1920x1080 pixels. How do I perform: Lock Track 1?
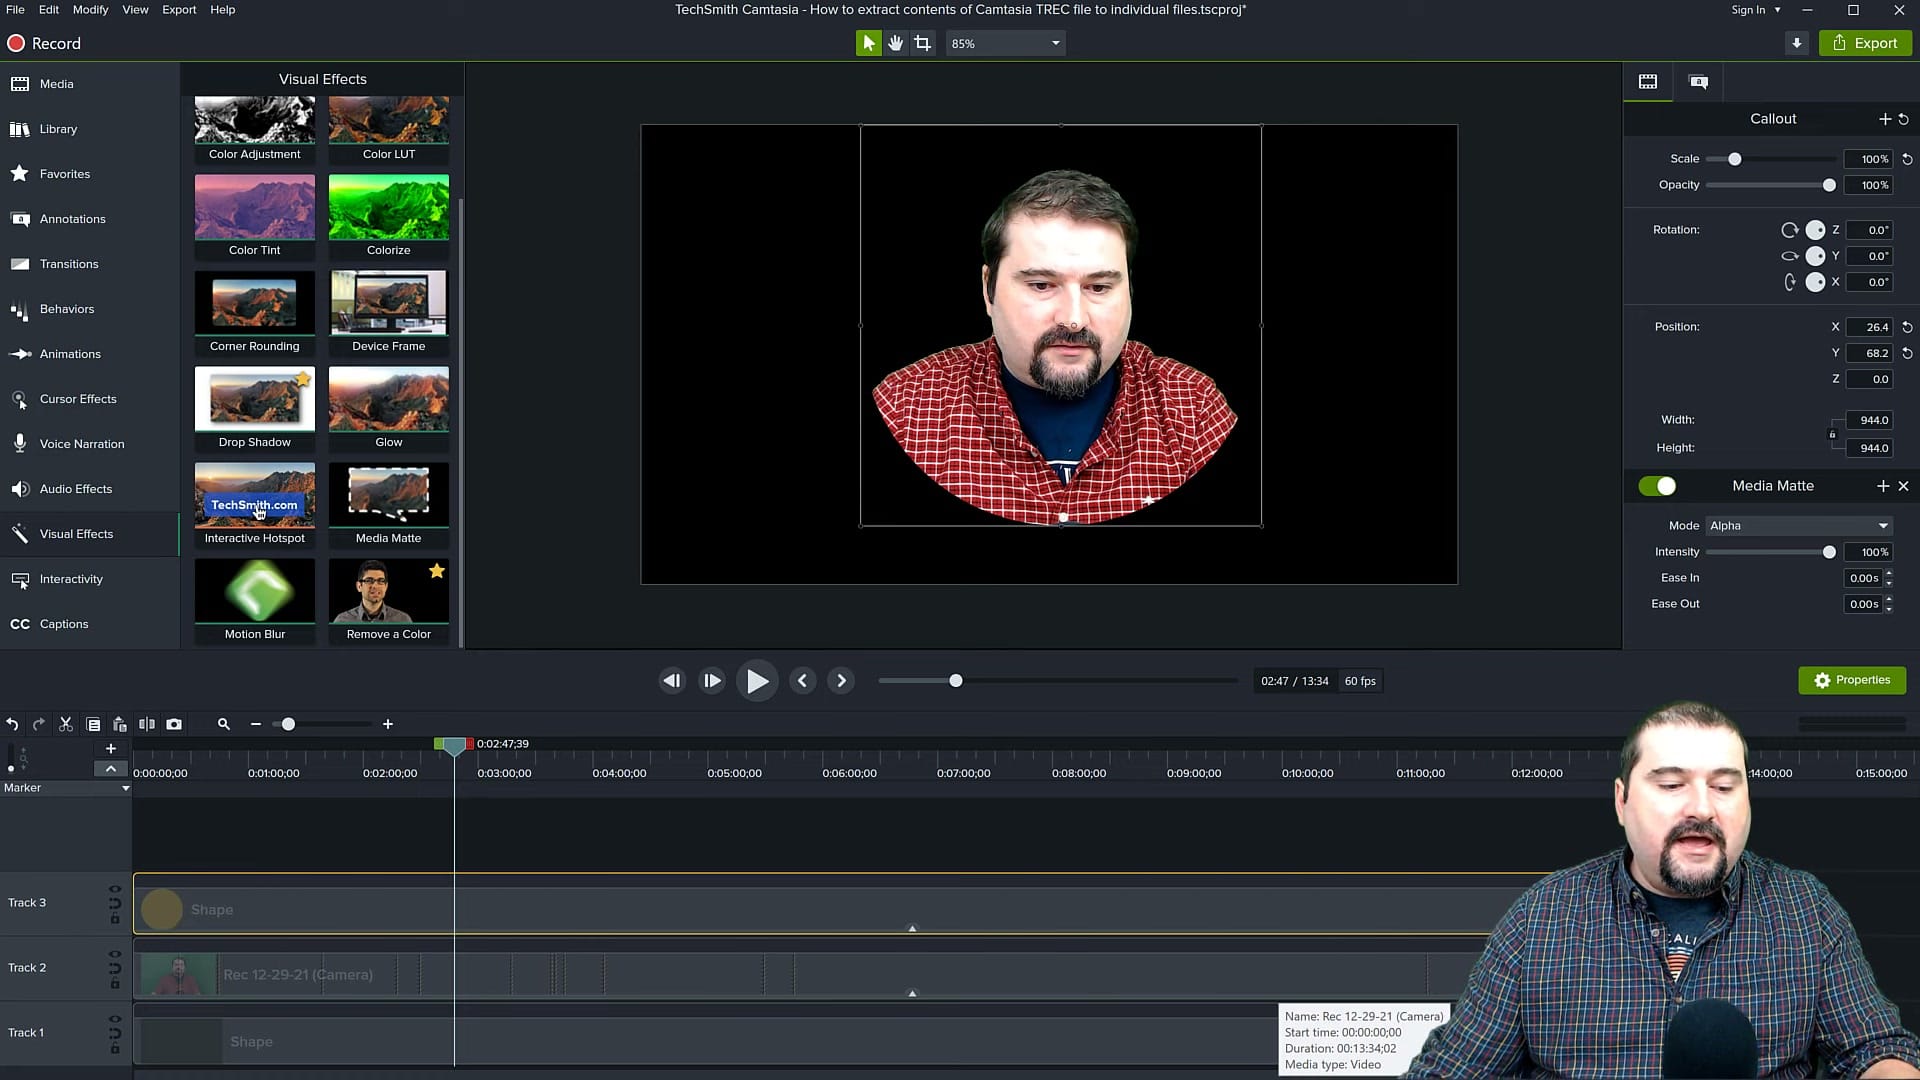(x=116, y=1049)
